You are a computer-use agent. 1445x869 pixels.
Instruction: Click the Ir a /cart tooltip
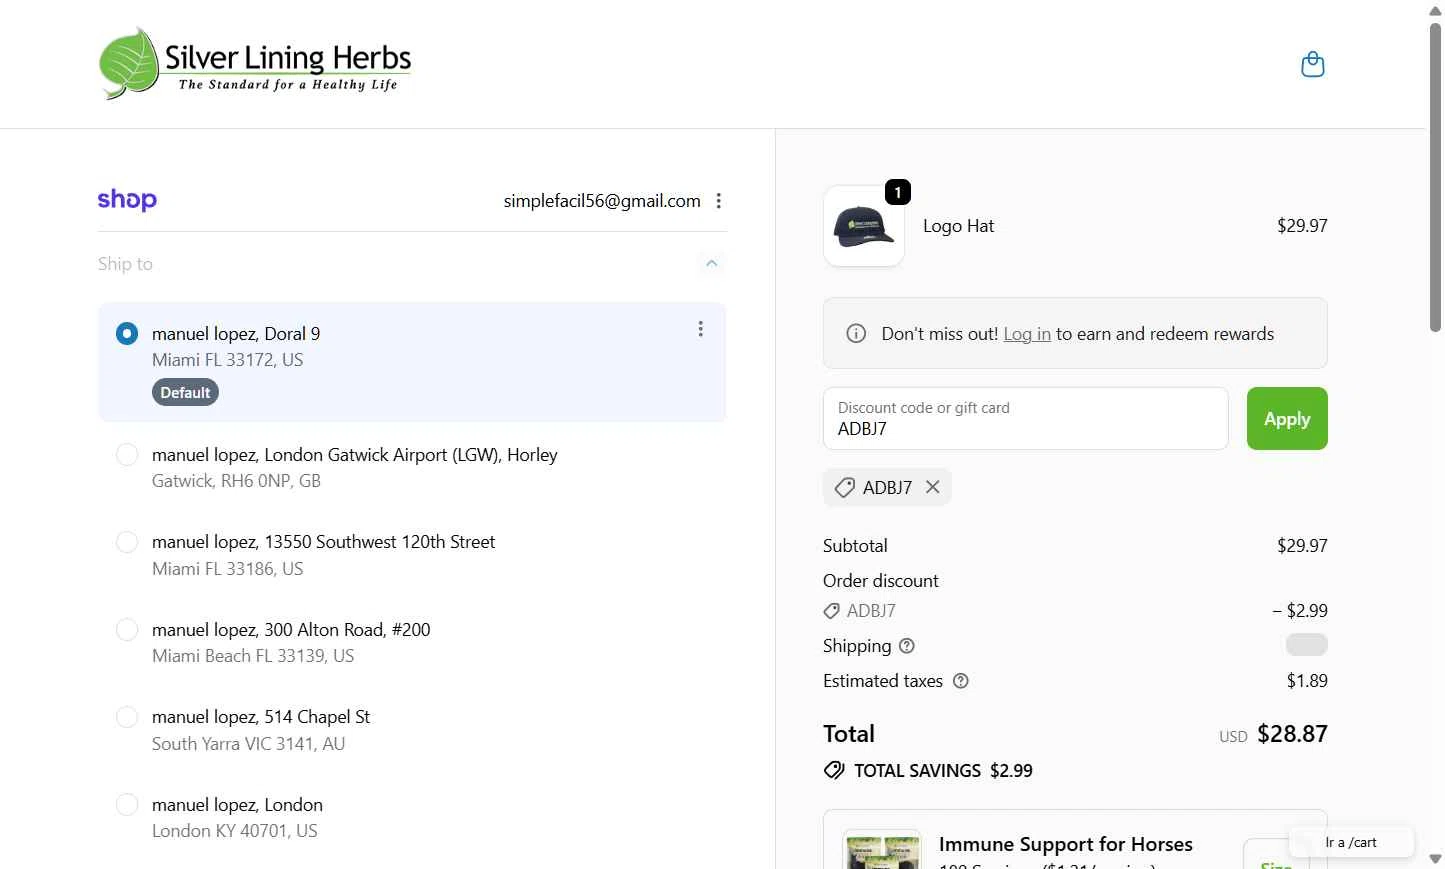tap(1351, 843)
